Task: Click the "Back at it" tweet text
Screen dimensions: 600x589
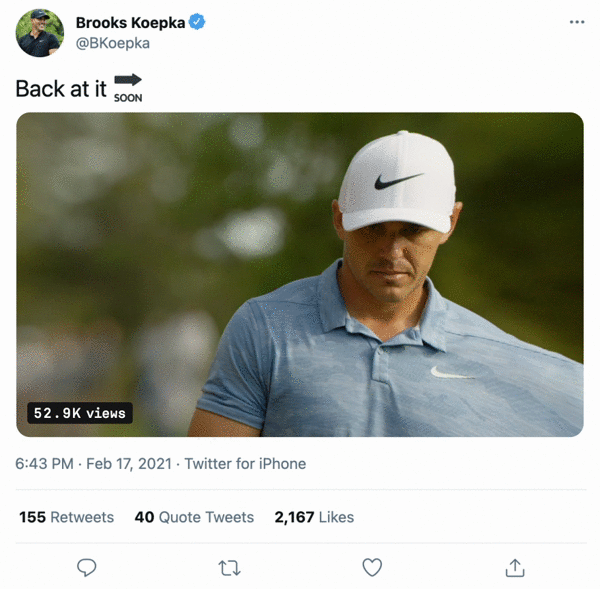Action: coord(61,88)
